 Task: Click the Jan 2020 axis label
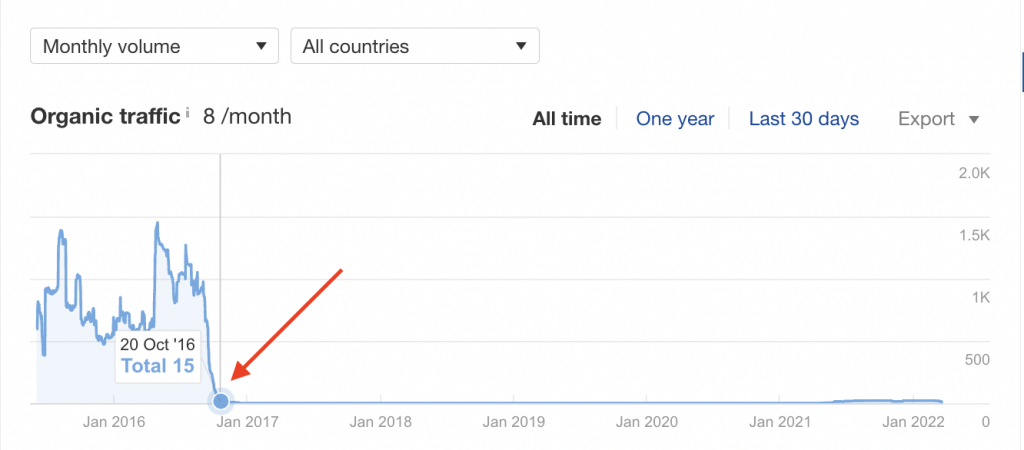click(x=647, y=421)
